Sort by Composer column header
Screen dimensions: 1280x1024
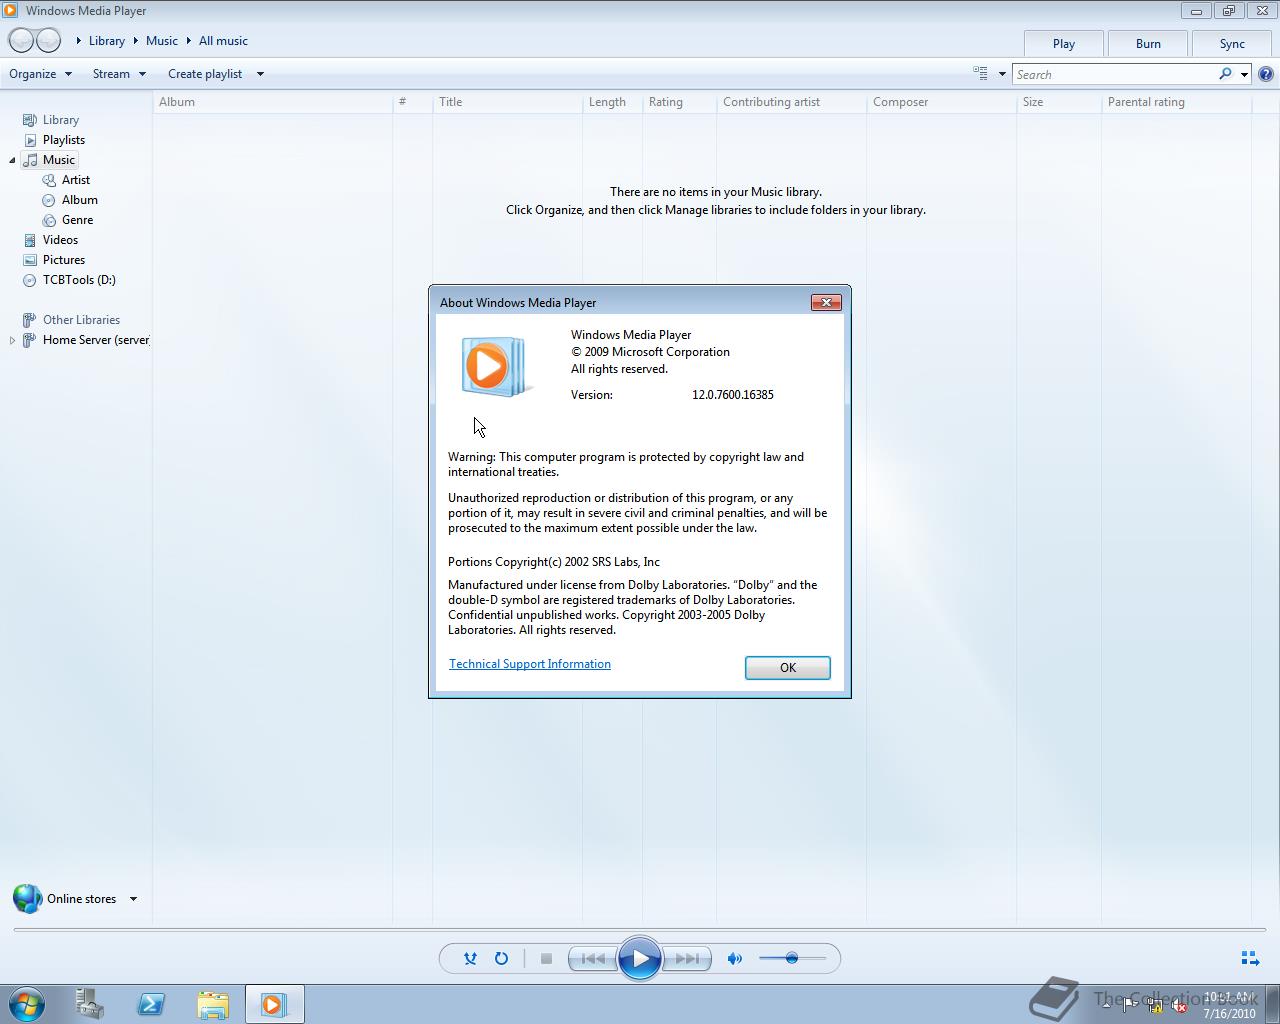tap(941, 102)
